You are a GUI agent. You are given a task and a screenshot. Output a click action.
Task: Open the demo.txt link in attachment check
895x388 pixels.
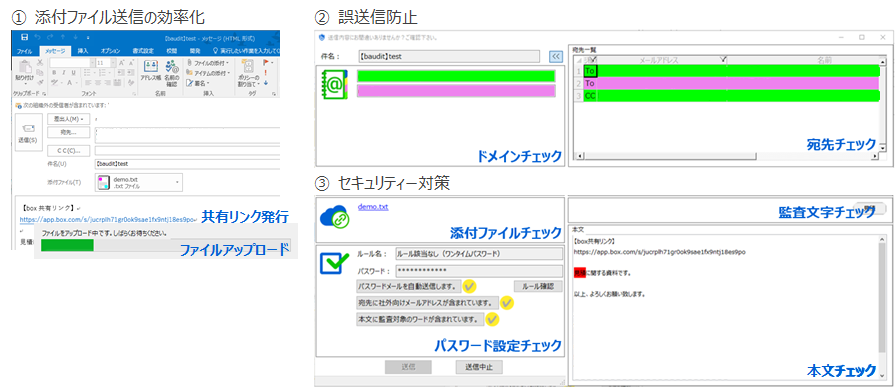coord(373,207)
